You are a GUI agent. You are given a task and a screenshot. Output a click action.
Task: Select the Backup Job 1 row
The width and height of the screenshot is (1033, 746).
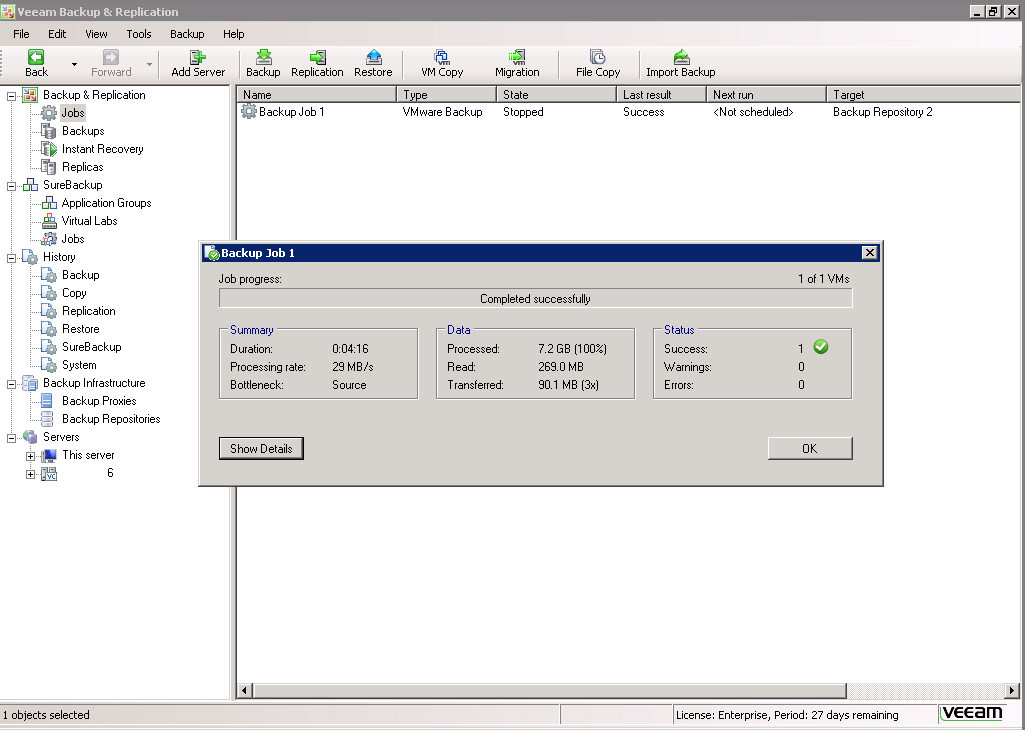628,112
